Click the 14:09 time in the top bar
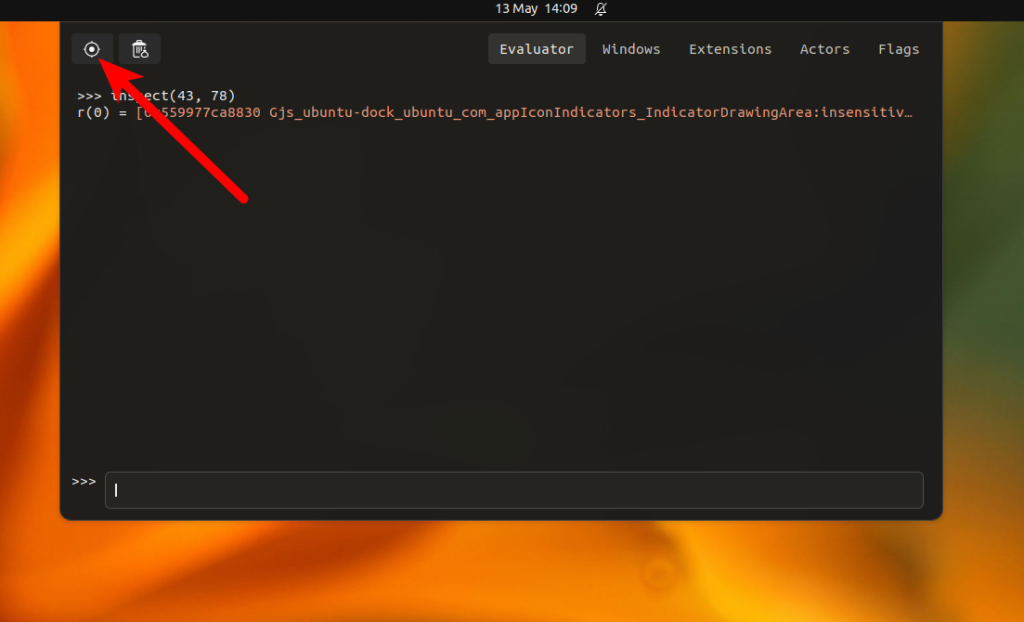This screenshot has height=622, width=1024. point(561,9)
